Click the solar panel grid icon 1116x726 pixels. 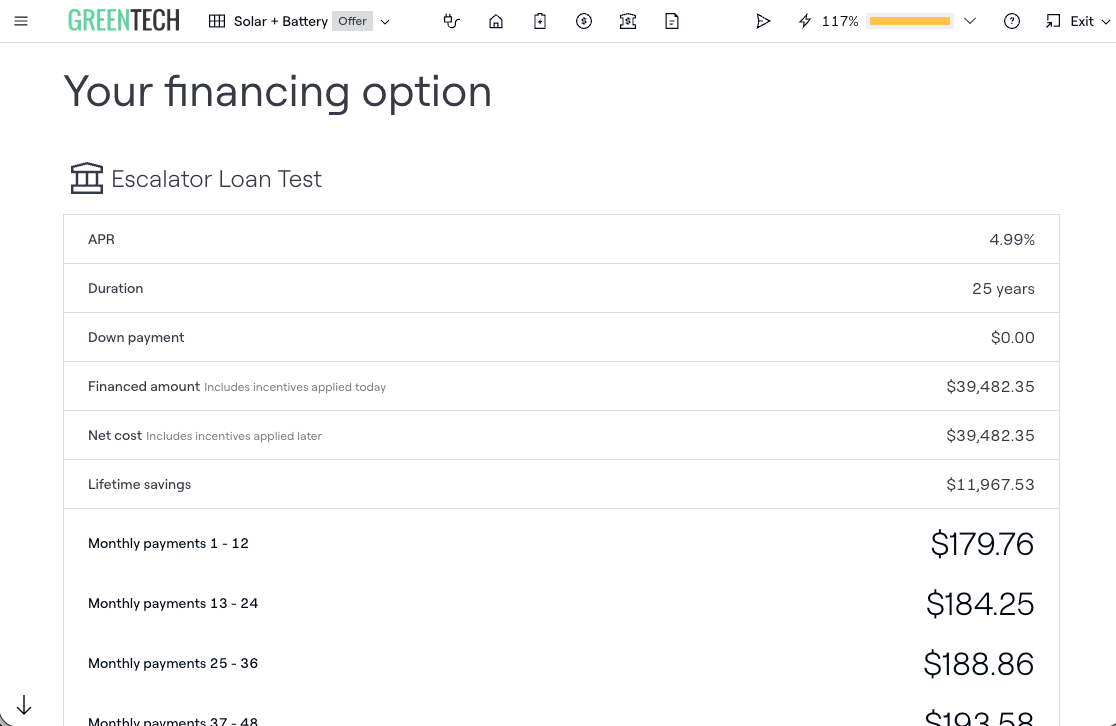click(217, 21)
